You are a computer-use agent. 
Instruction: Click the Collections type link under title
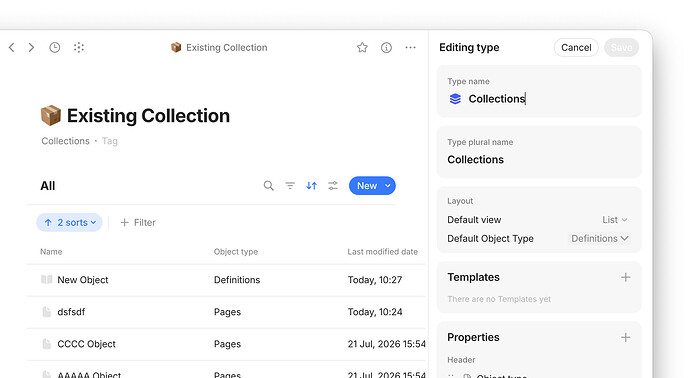(x=66, y=141)
